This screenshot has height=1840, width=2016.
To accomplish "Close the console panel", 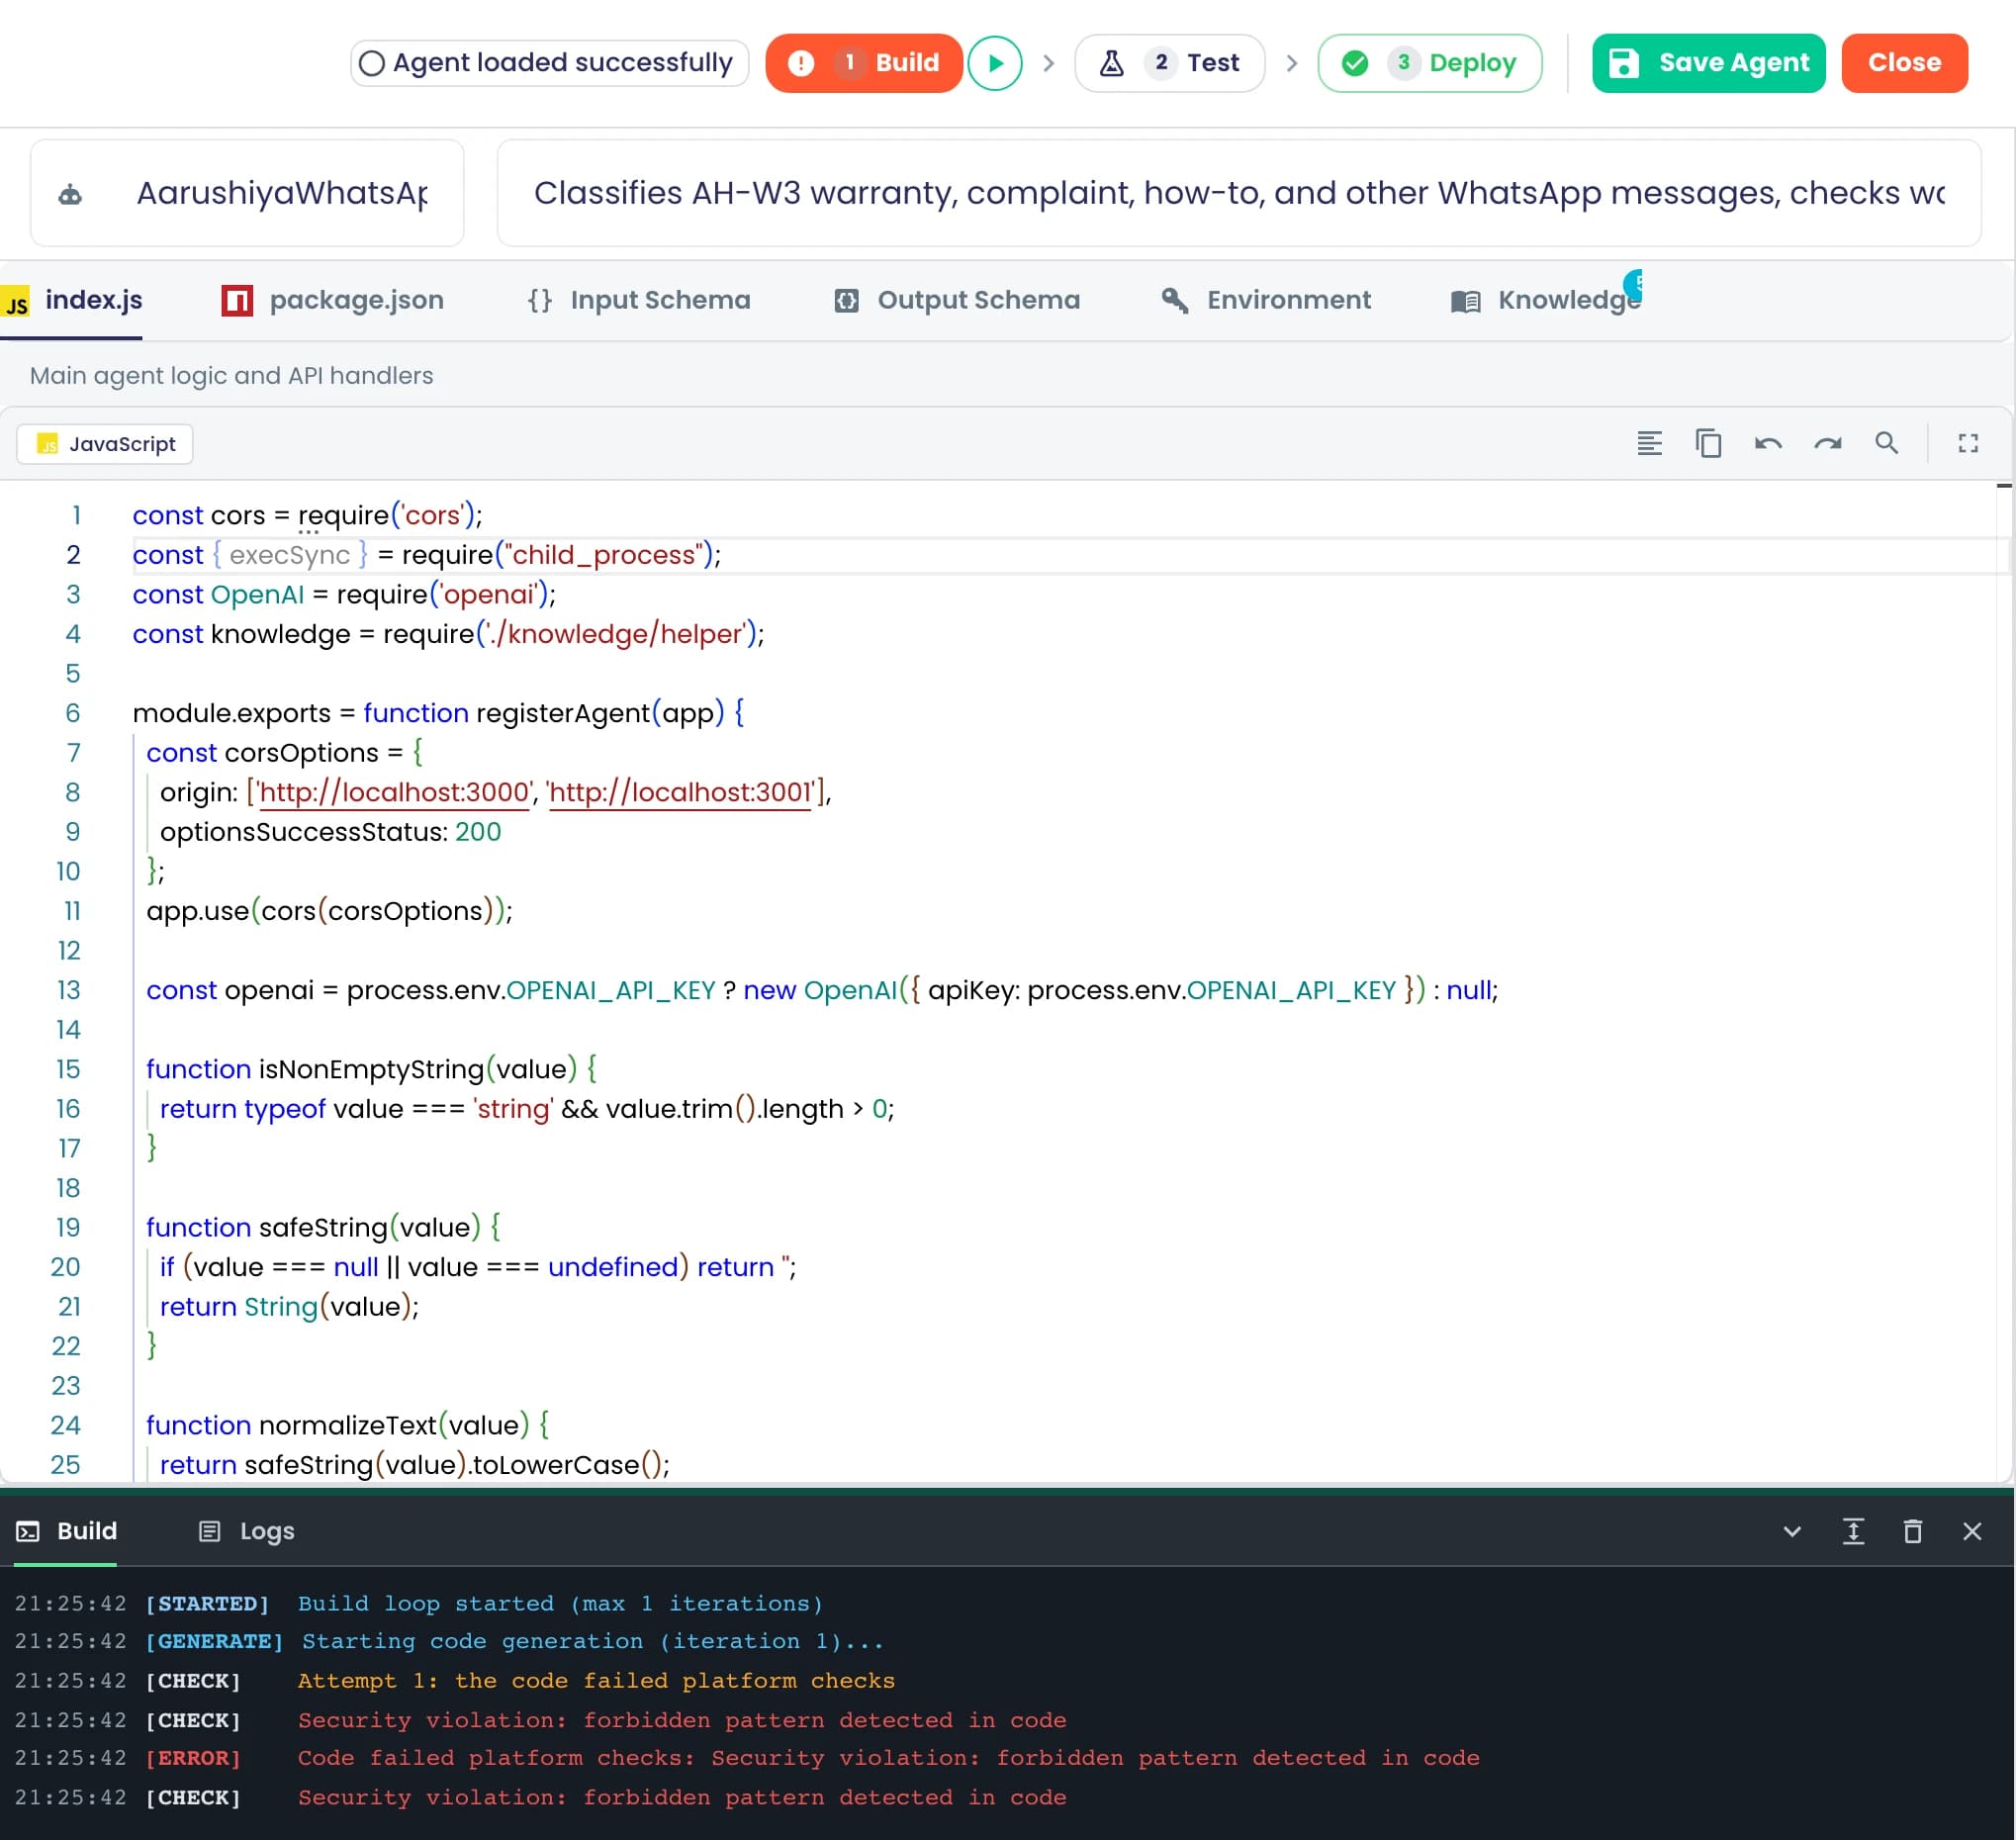I will pos(1972,1531).
